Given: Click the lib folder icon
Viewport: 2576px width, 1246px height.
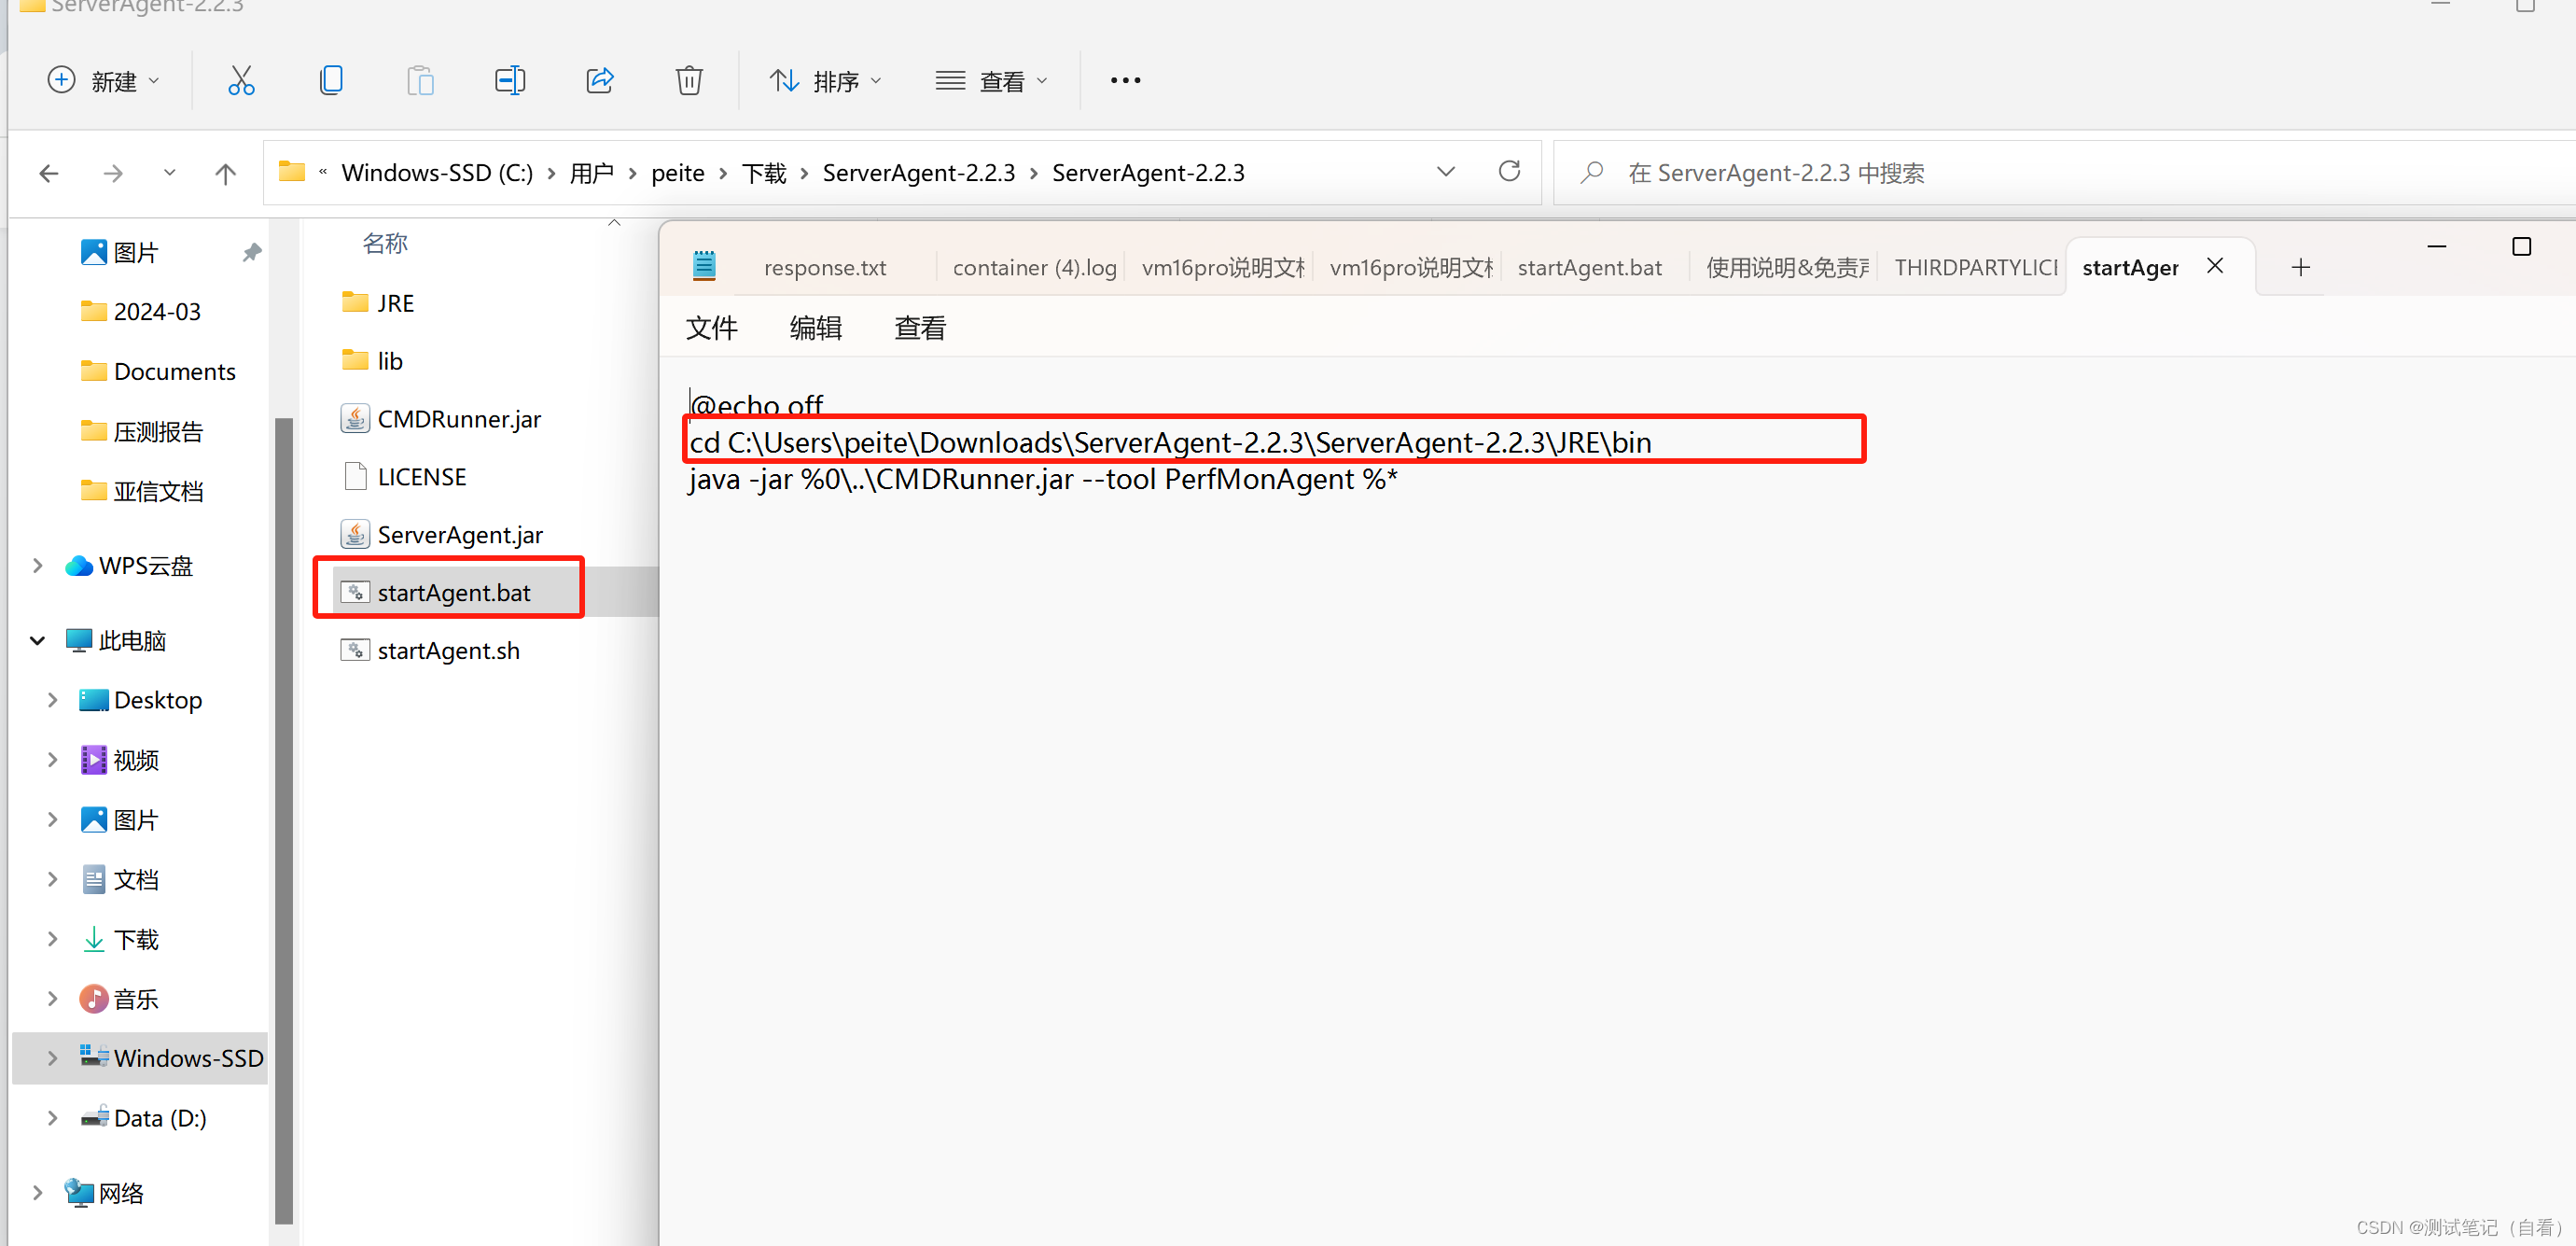Looking at the screenshot, I should point(355,360).
